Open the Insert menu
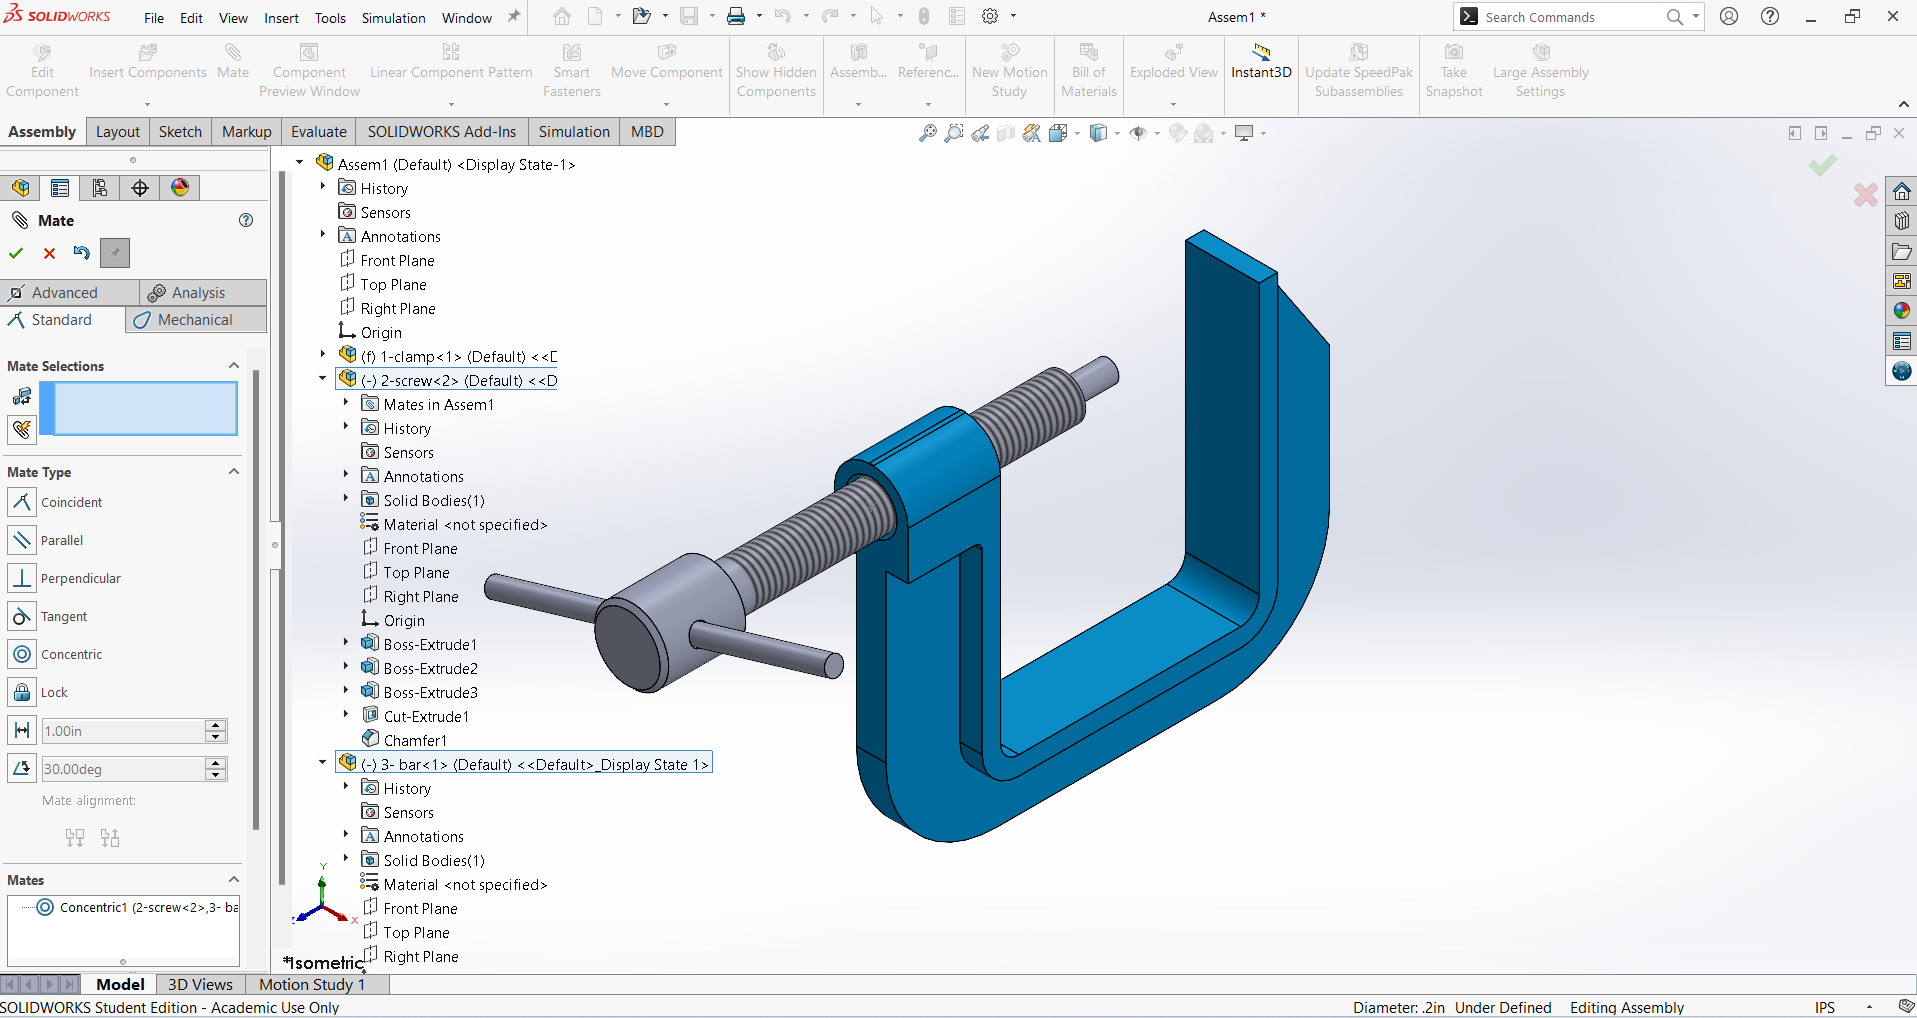 click(x=281, y=18)
